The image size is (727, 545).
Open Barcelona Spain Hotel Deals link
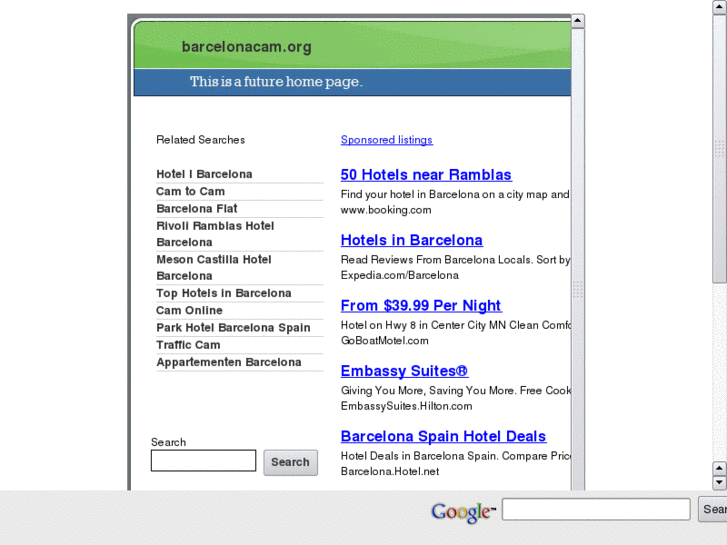(443, 436)
